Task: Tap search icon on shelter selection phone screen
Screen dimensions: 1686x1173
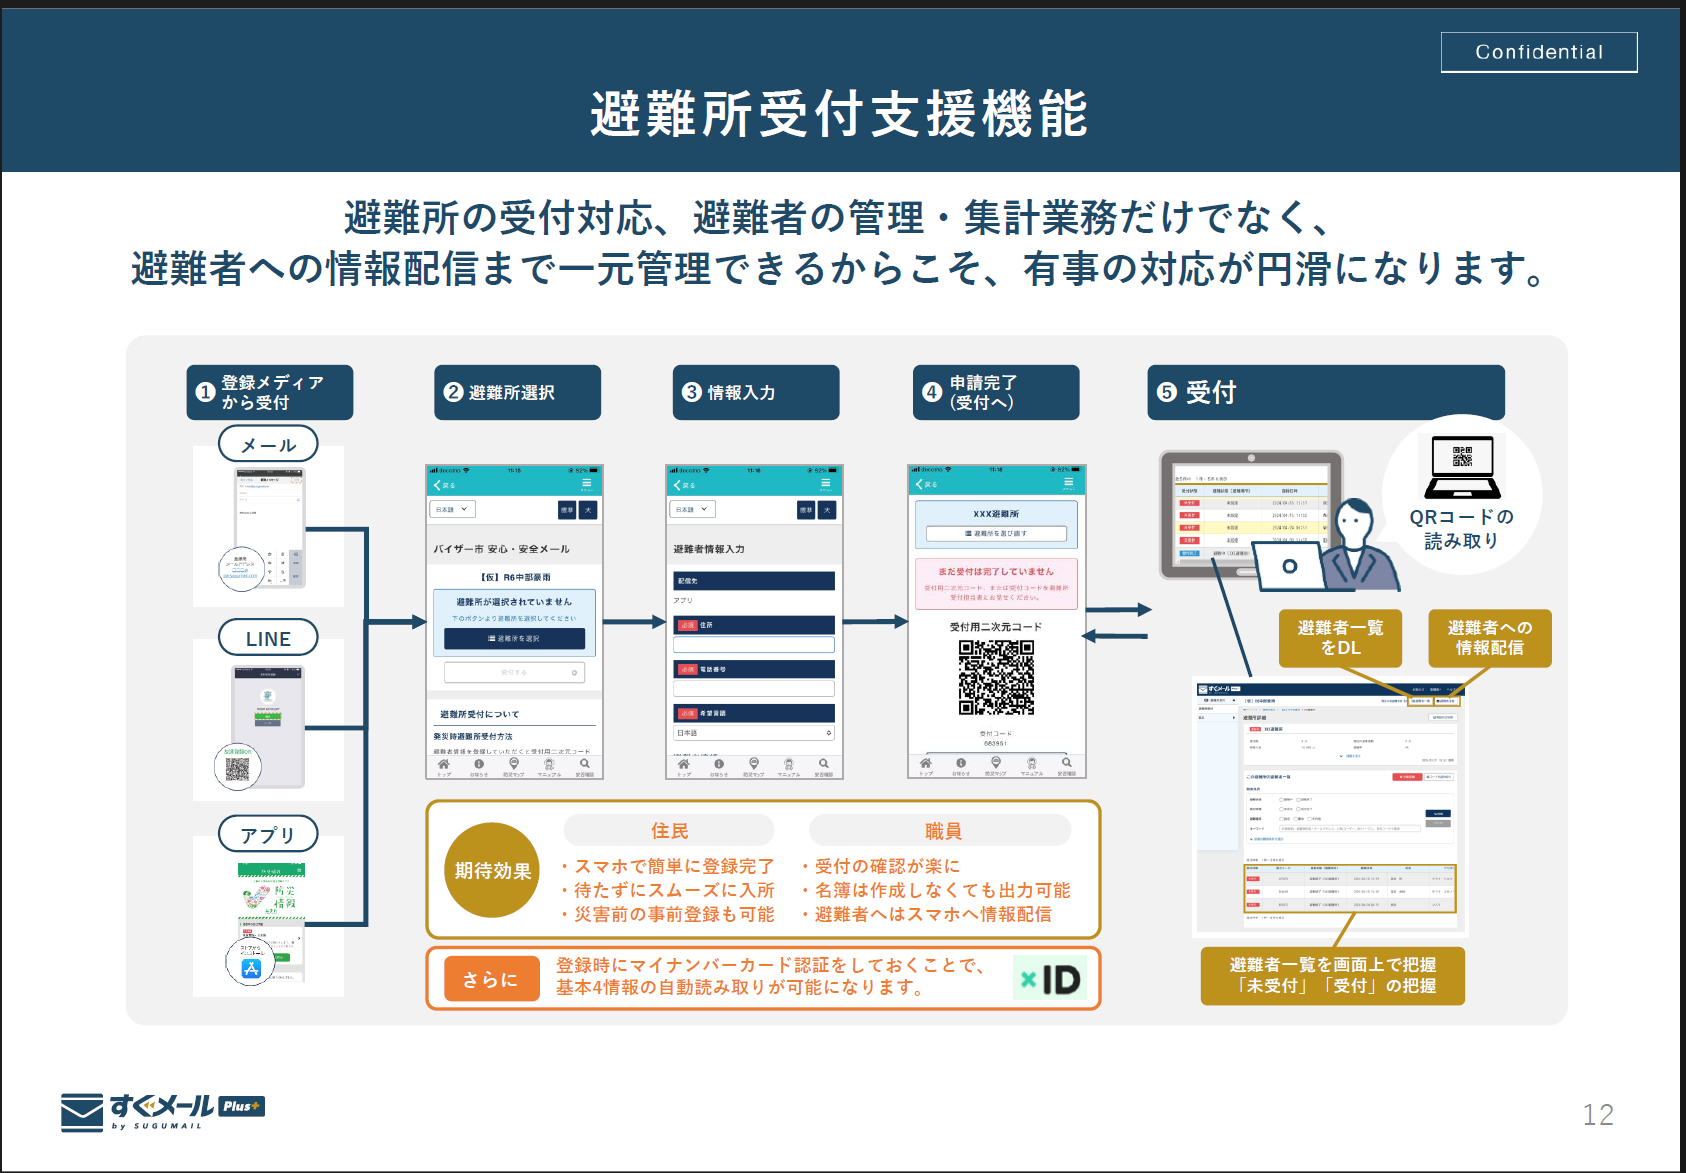Action: click(585, 764)
